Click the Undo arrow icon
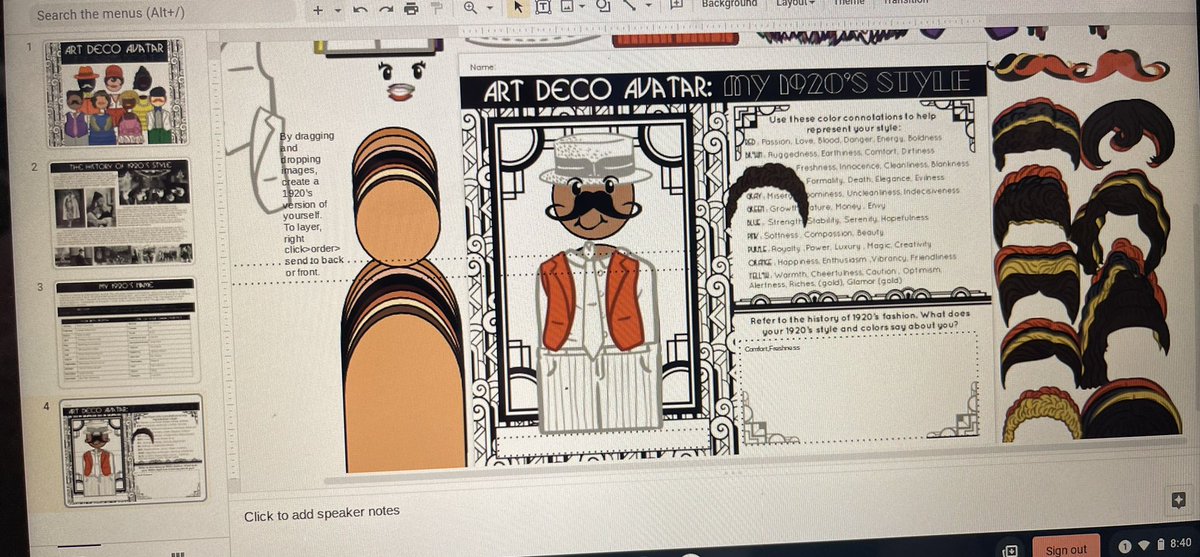Viewport: 1200px width, 557px height. click(360, 10)
